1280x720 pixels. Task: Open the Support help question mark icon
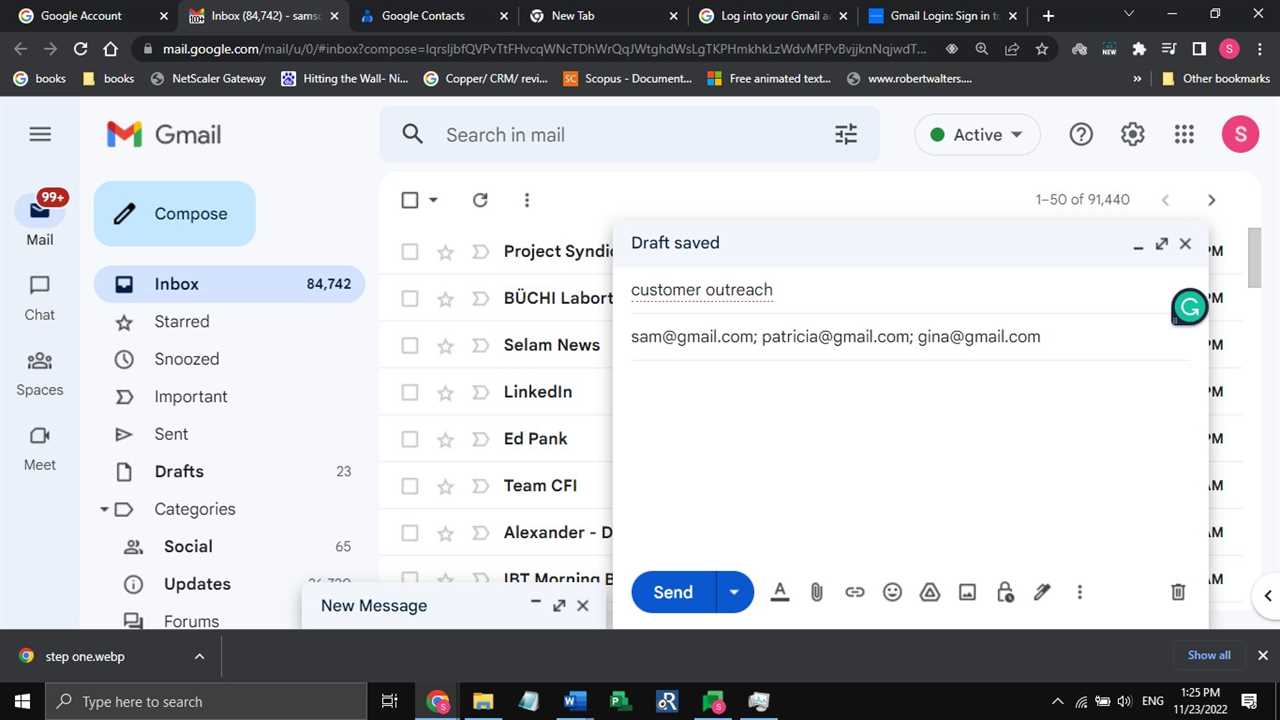(1081, 135)
